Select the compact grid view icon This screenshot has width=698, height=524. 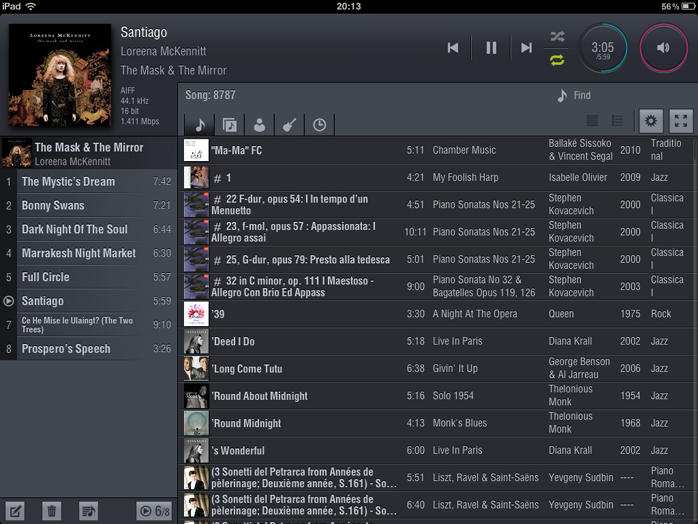592,121
